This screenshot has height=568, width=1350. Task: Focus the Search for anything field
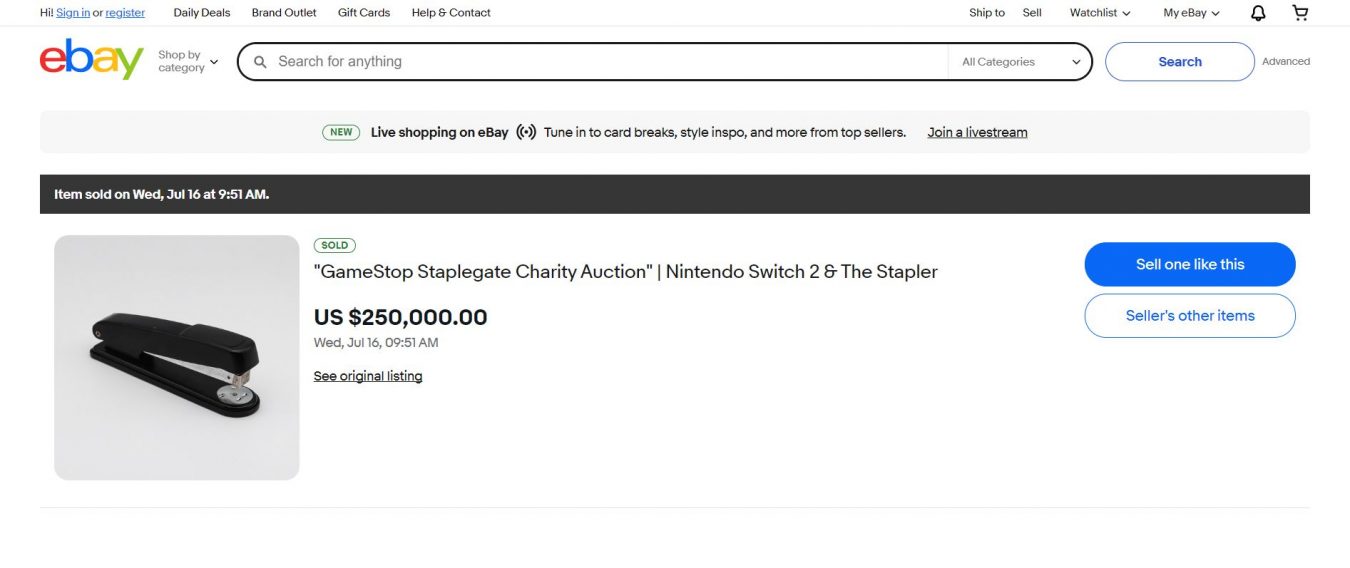(x=610, y=62)
